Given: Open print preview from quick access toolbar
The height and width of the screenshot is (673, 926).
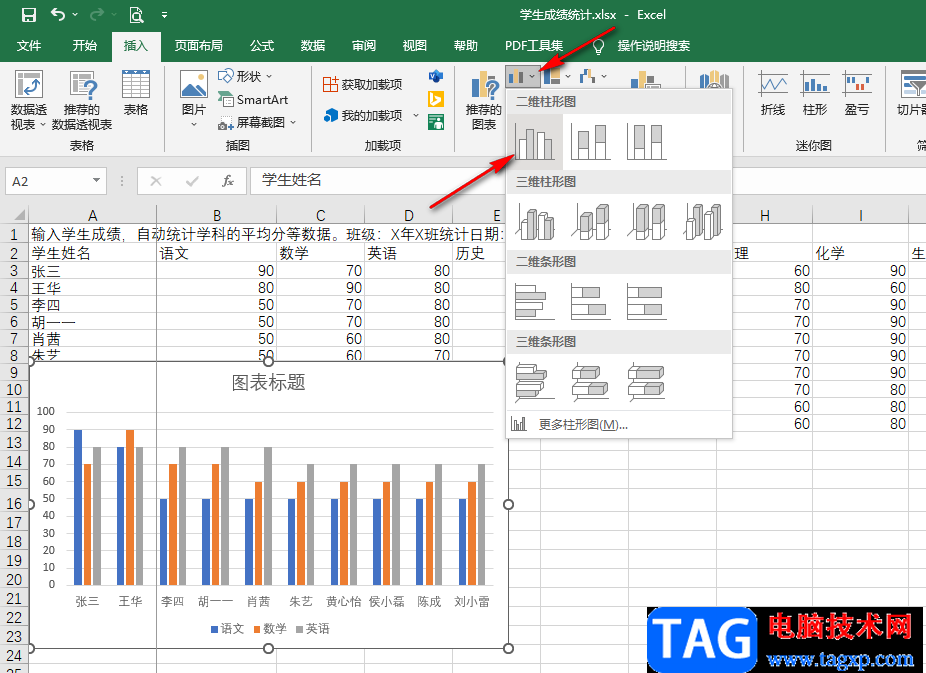Looking at the screenshot, I should [x=136, y=15].
